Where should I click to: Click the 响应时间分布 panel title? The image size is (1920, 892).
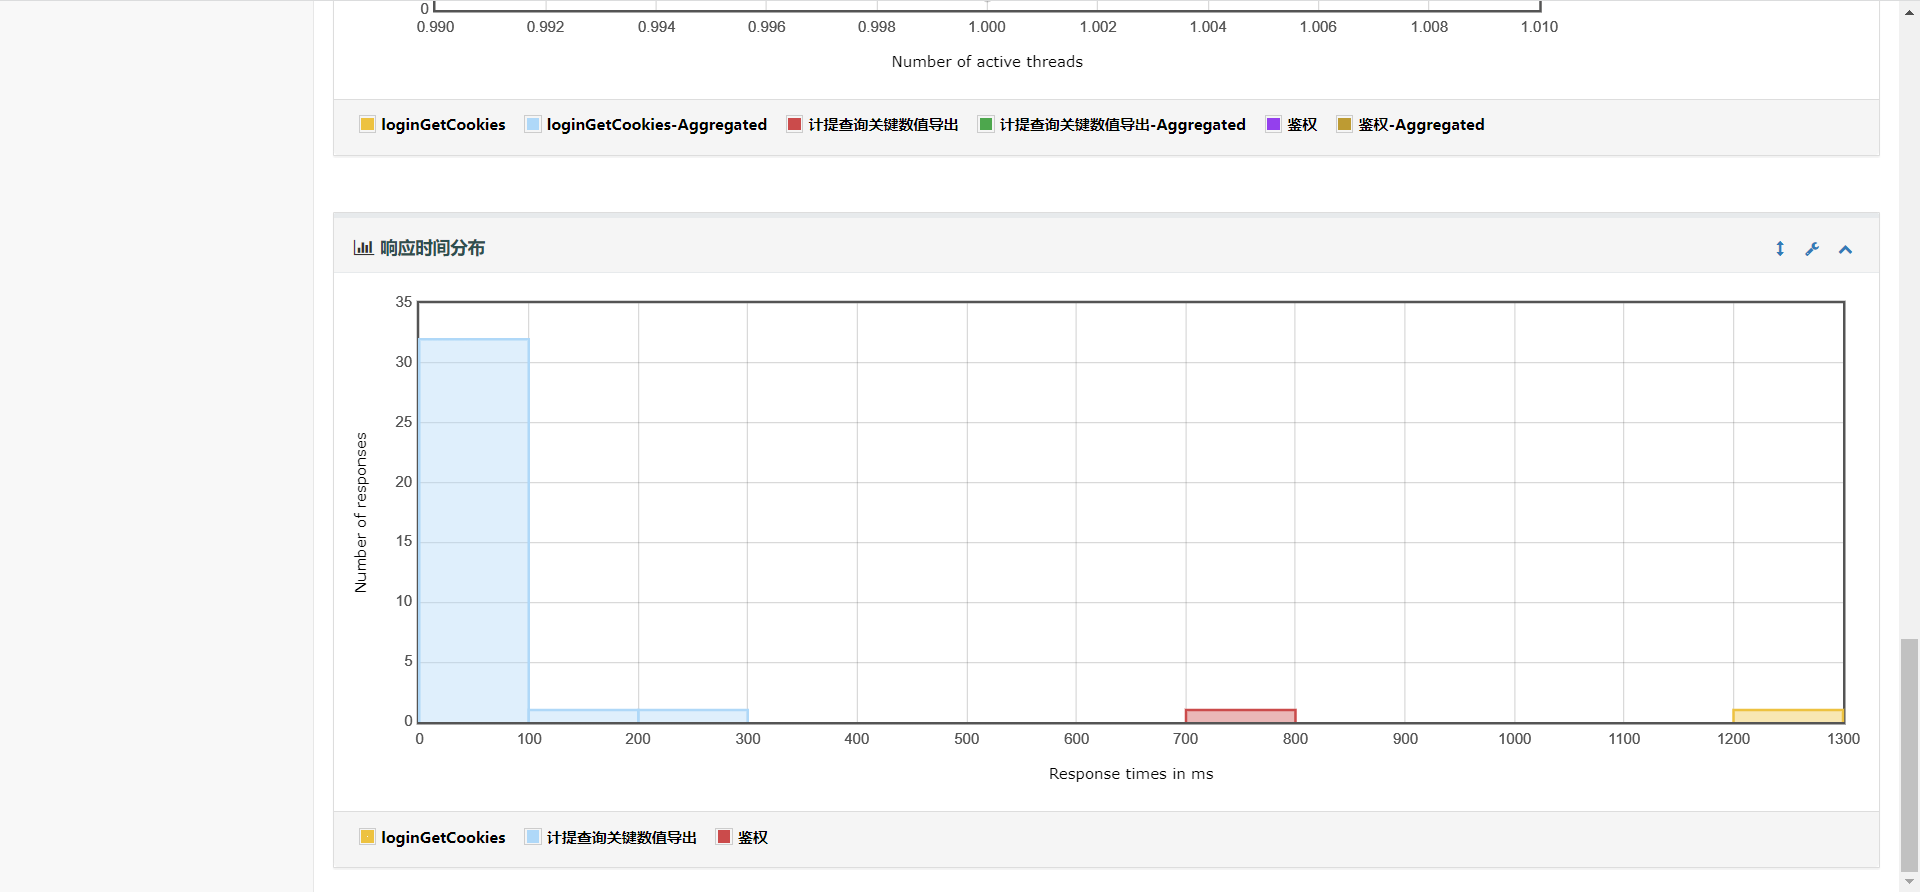pyautogui.click(x=432, y=247)
